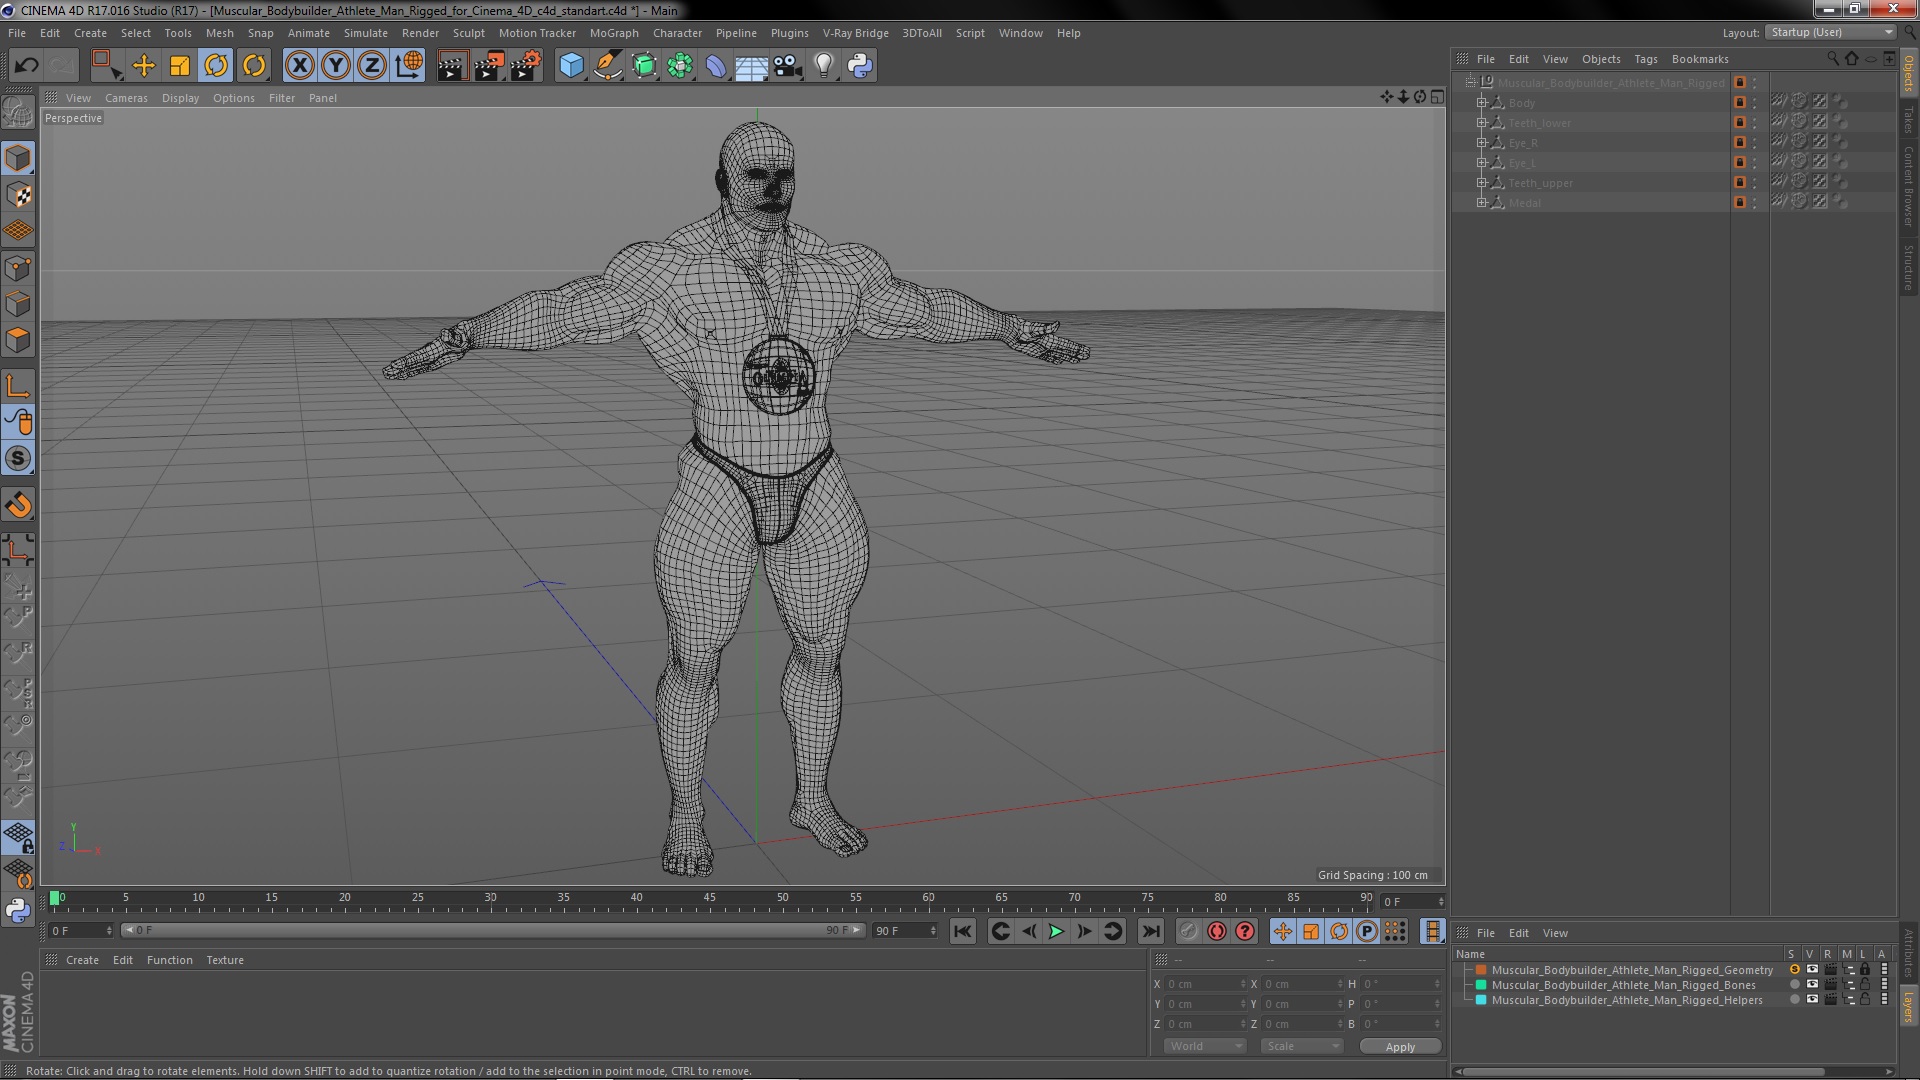Click orange color swatch of Geometry layer
The image size is (1920, 1080).
1481,970
